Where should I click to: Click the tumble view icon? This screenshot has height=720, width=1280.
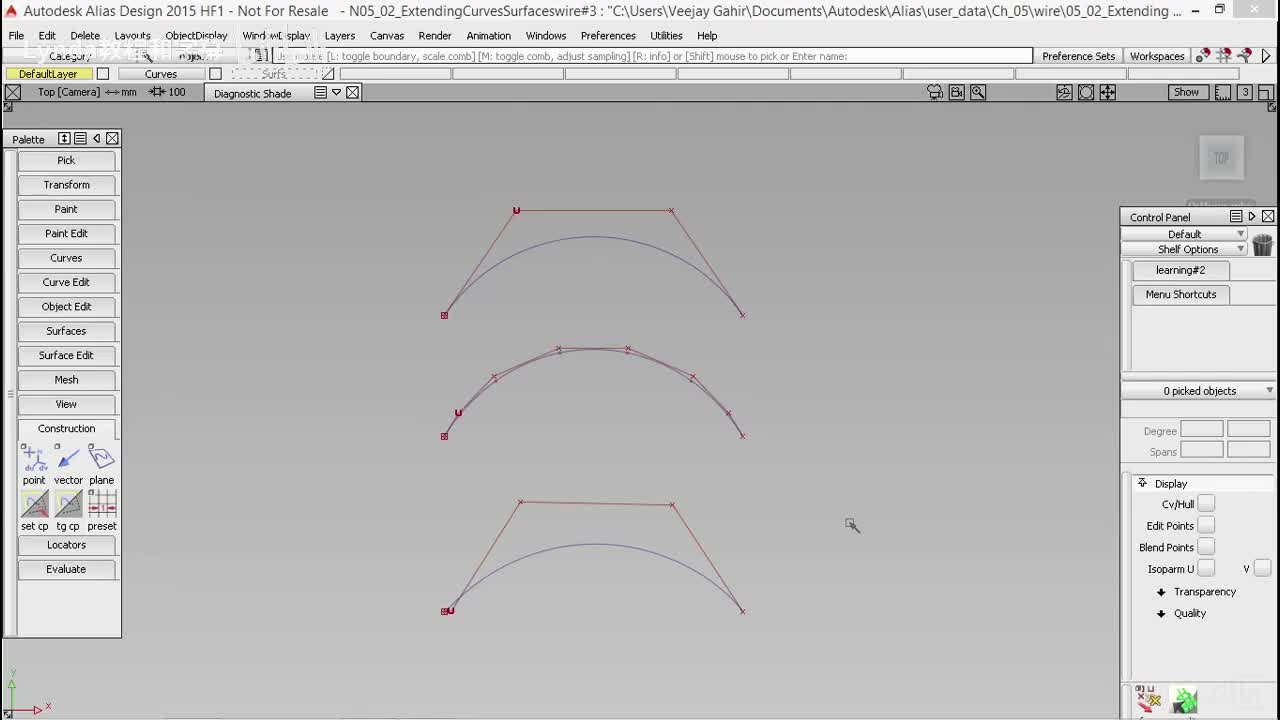pos(1064,92)
